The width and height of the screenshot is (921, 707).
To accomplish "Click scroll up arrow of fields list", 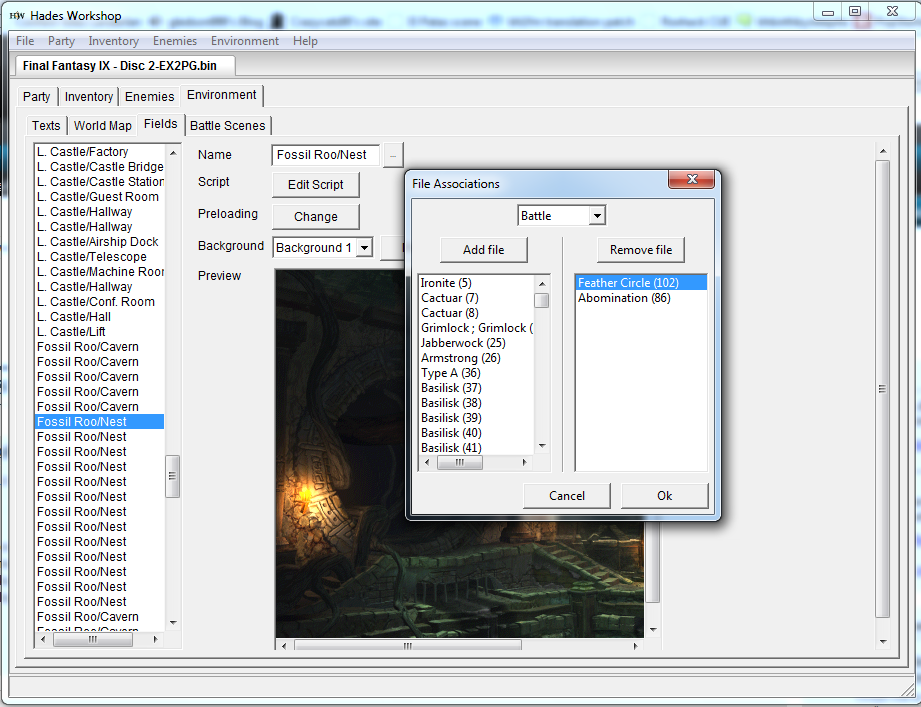I will pyautogui.click(x=173, y=153).
